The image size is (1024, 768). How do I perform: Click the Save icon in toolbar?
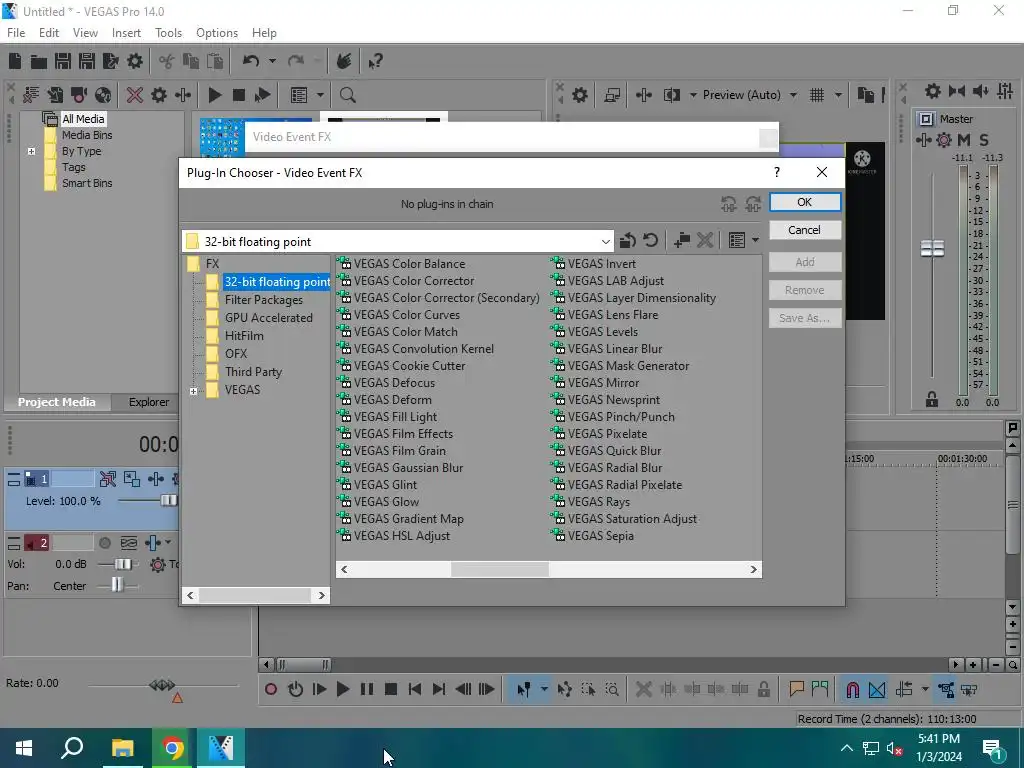pos(63,61)
